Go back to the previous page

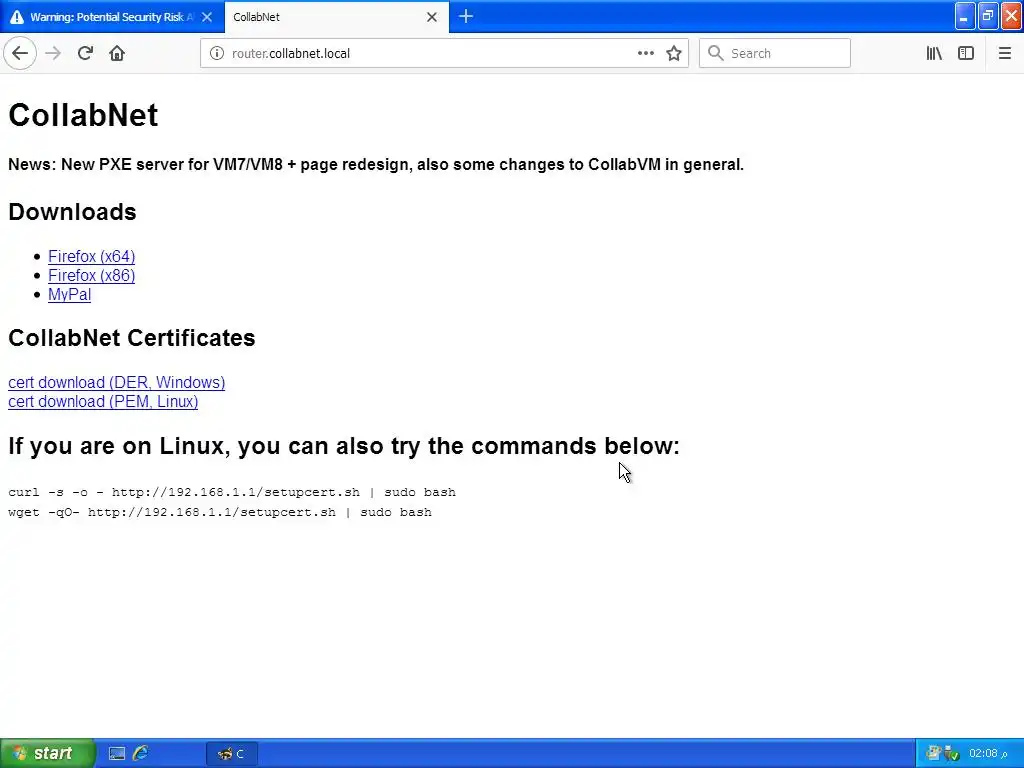[20, 53]
